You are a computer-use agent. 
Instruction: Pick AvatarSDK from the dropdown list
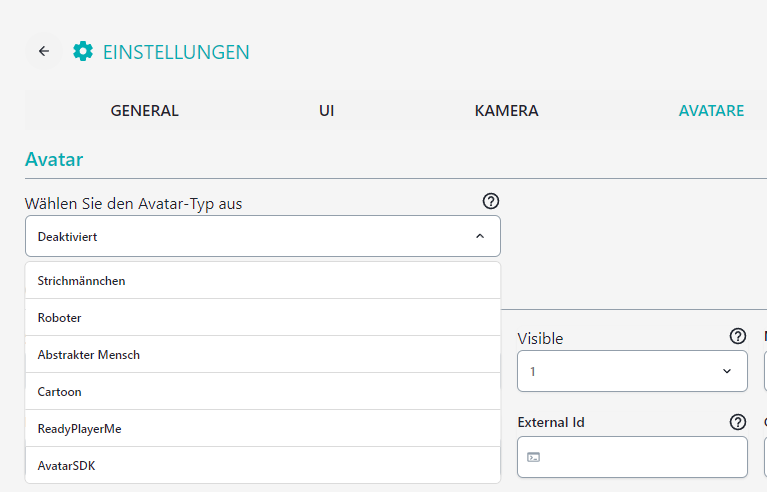tap(263, 465)
